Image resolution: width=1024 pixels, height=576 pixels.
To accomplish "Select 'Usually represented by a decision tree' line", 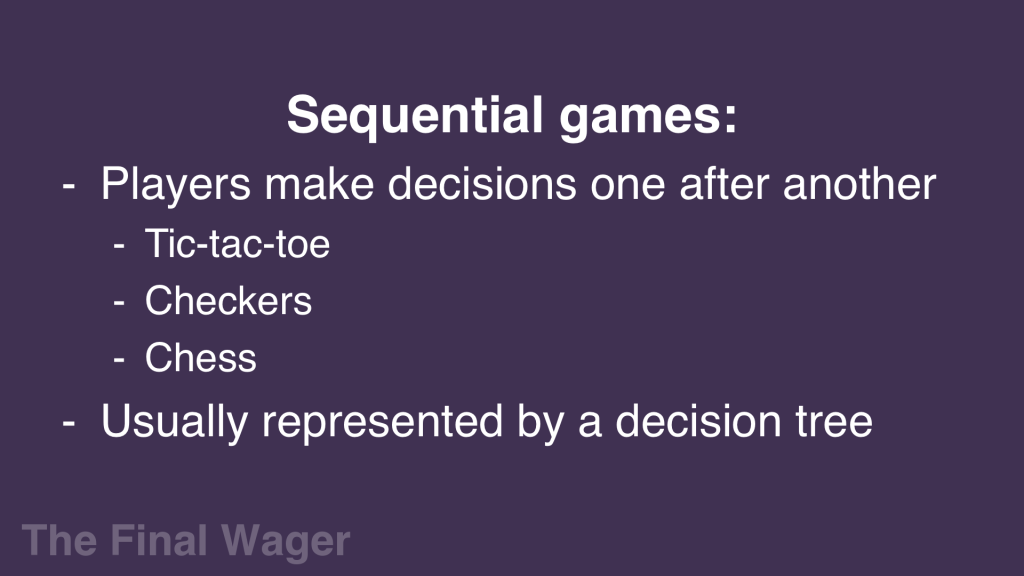I will tap(487, 421).
